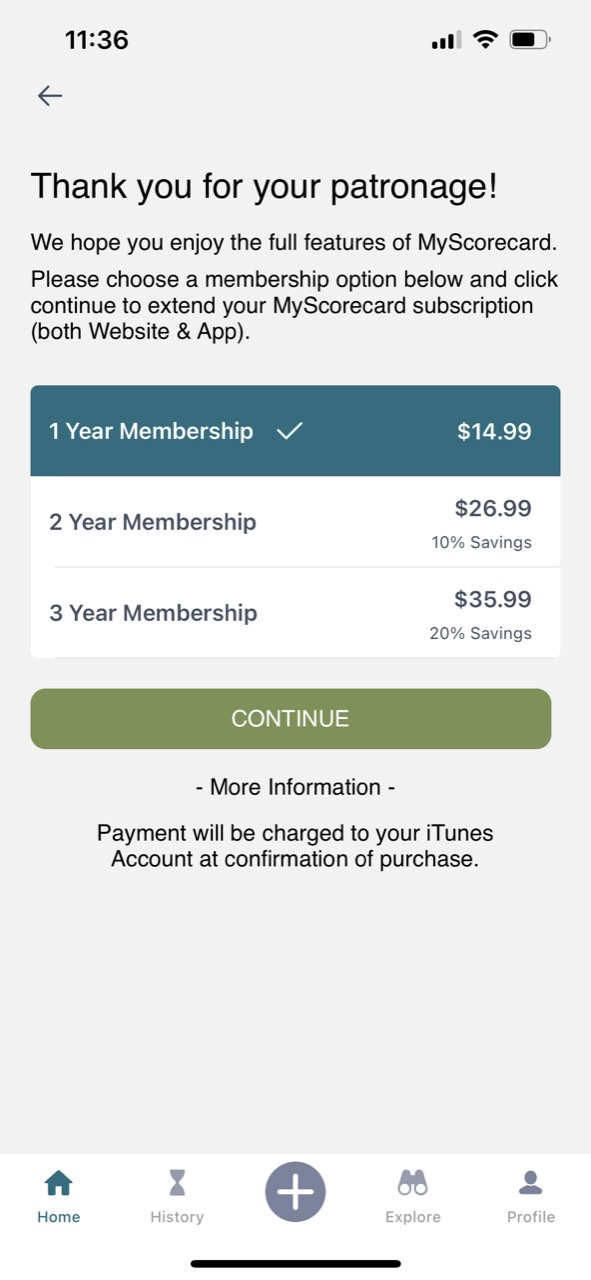The width and height of the screenshot is (591, 1280).
Task: Tap the checkmark beside 1 Year Membership
Action: 290,431
